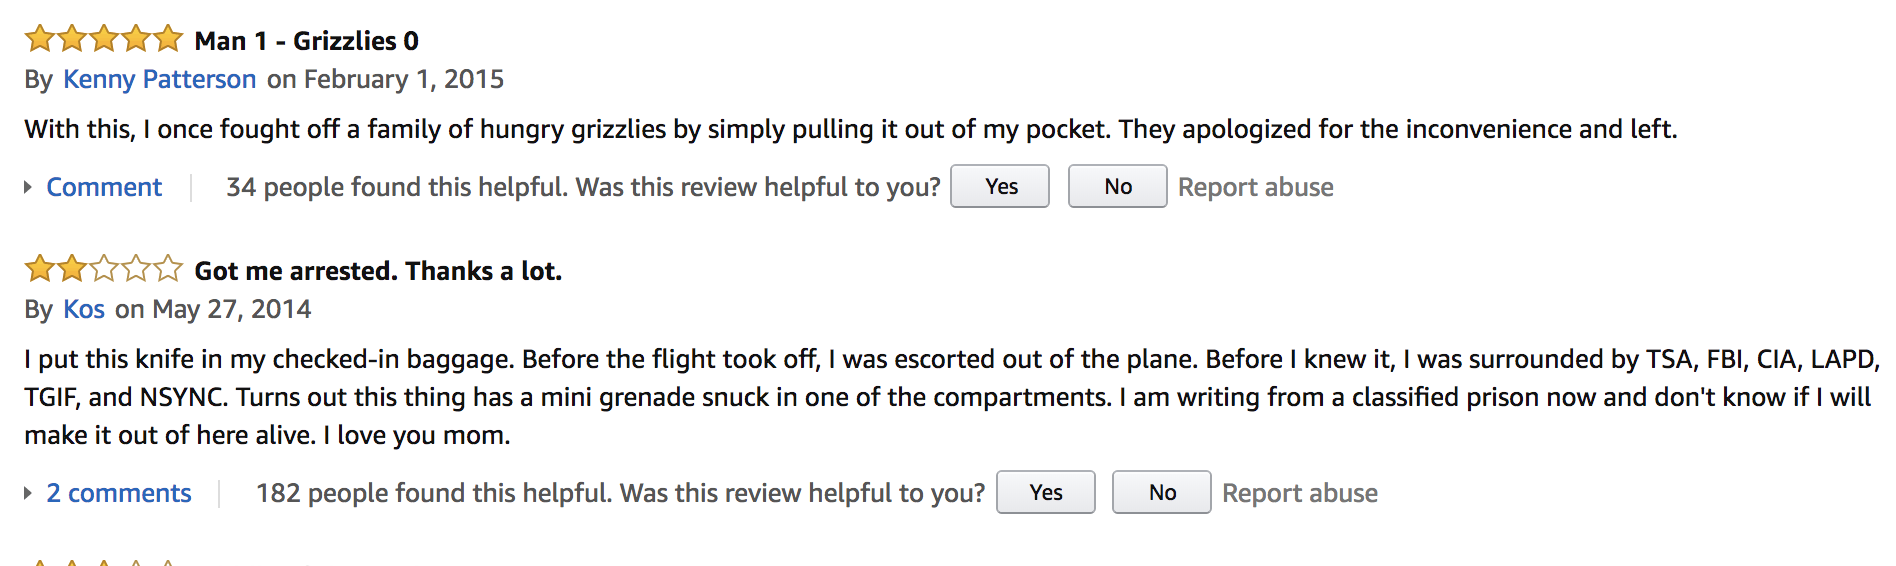Open the 'Man 1 - Grizzlies 0' review title

[307, 41]
